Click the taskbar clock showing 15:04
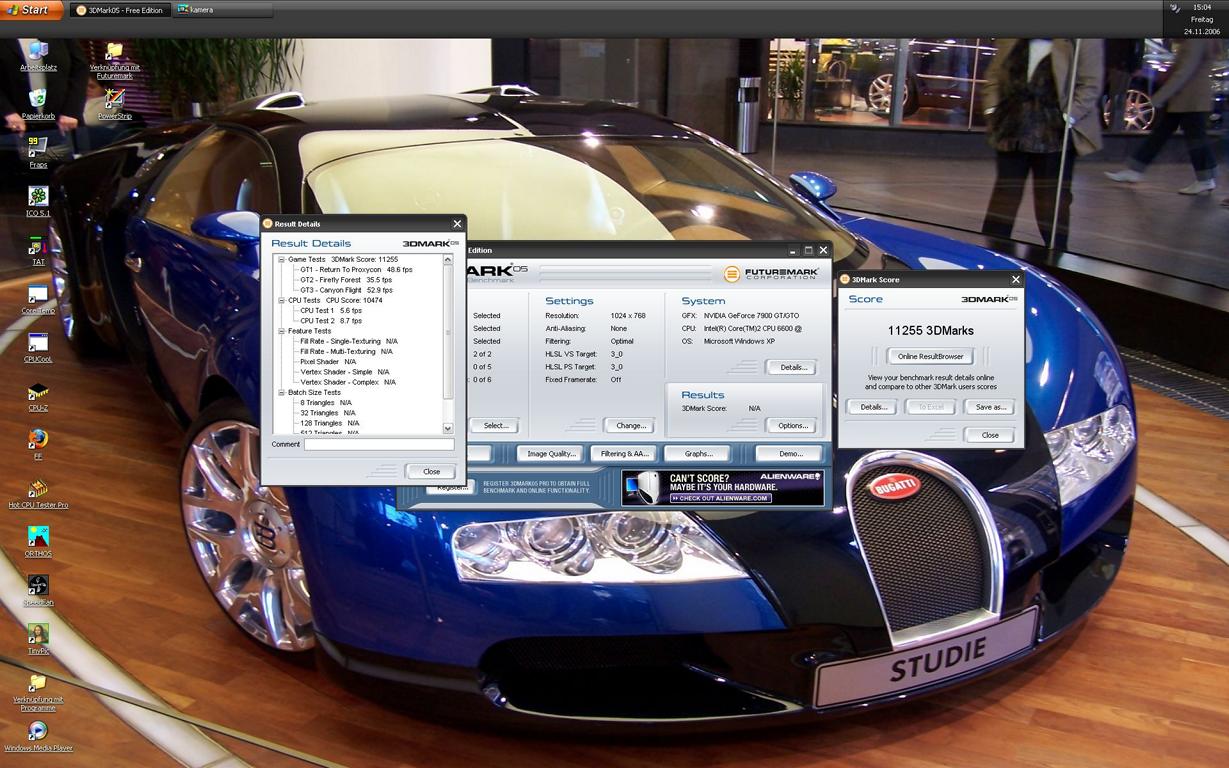1229x768 pixels. tap(1202, 7)
